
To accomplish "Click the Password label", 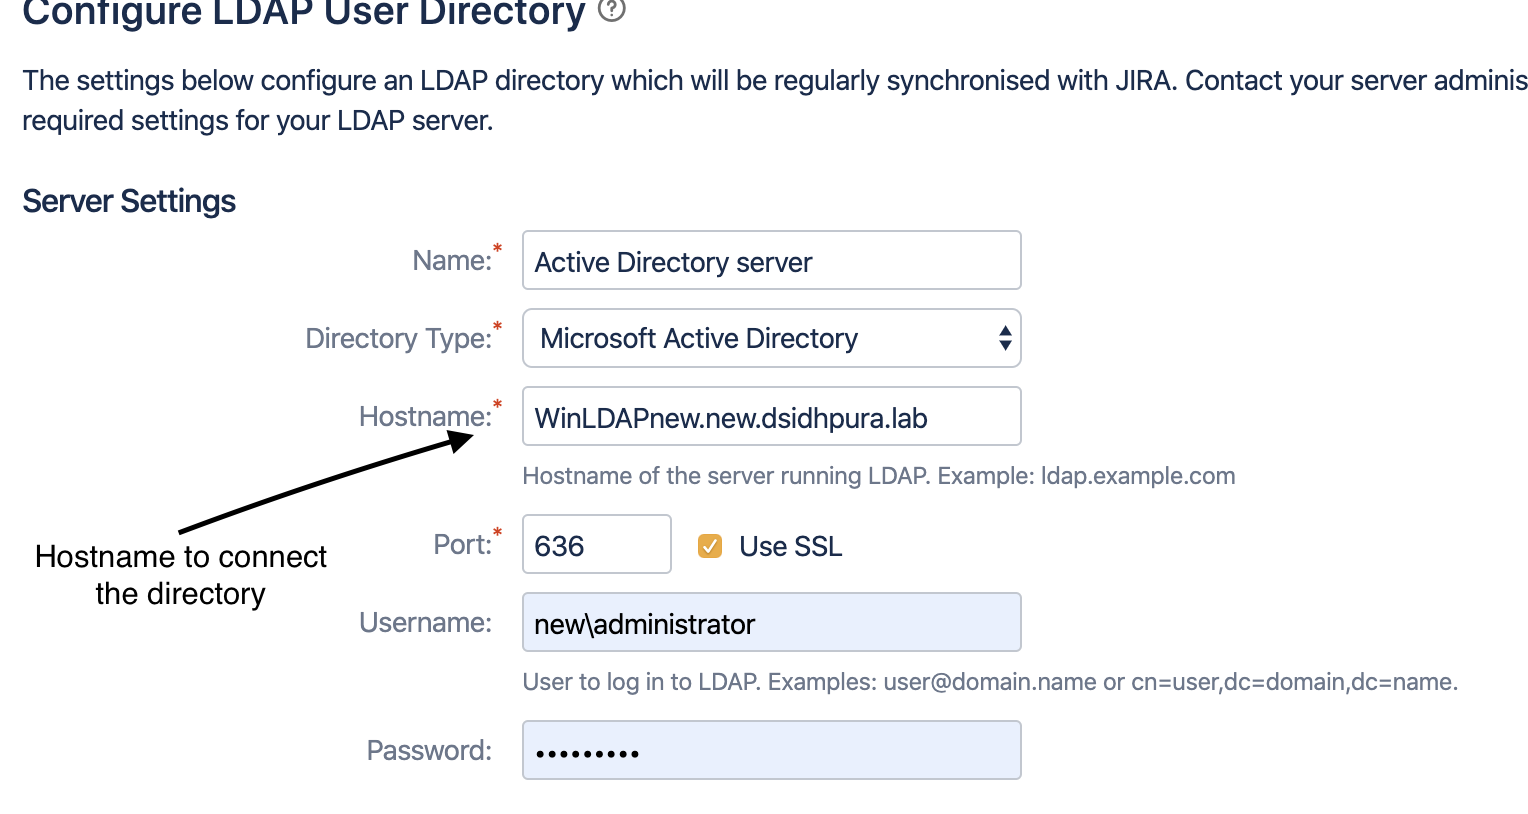I will [430, 750].
